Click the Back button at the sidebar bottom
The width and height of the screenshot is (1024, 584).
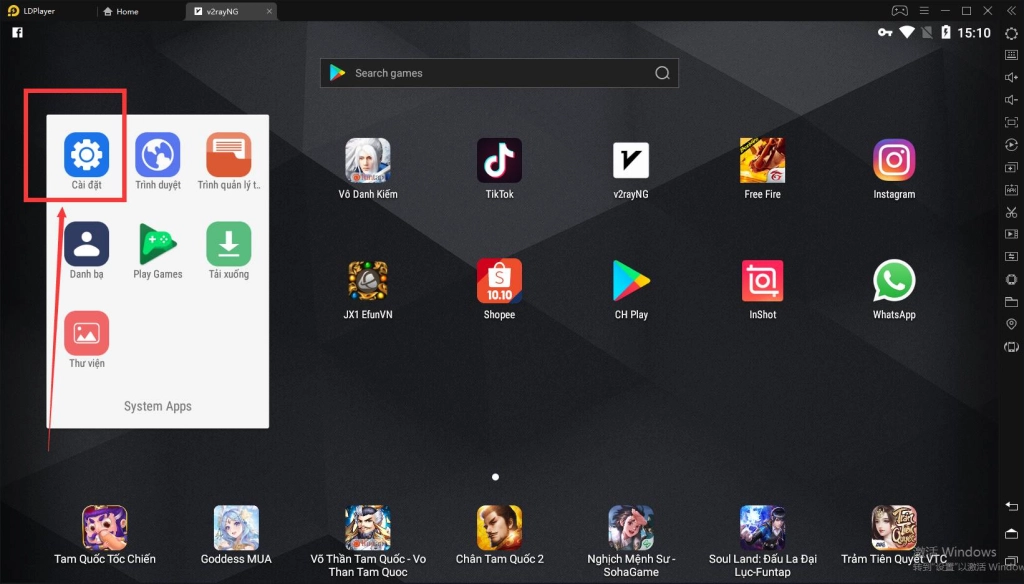1010,507
